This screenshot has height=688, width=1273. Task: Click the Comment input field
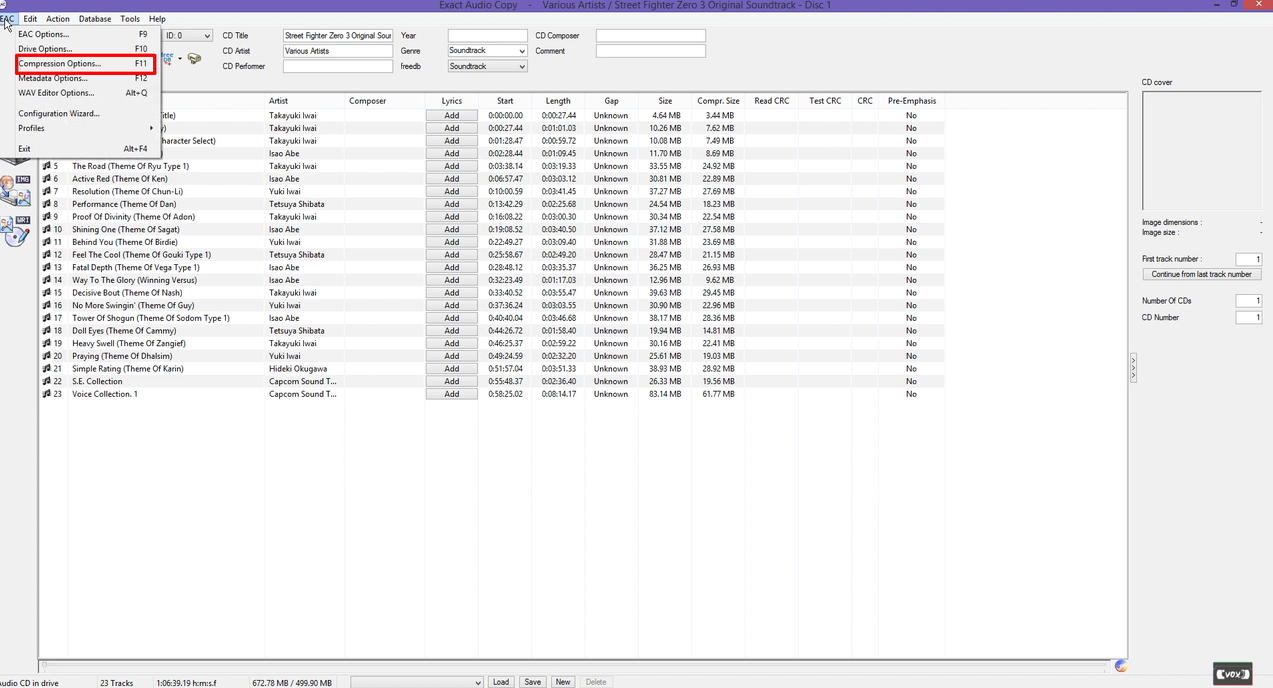click(651, 51)
